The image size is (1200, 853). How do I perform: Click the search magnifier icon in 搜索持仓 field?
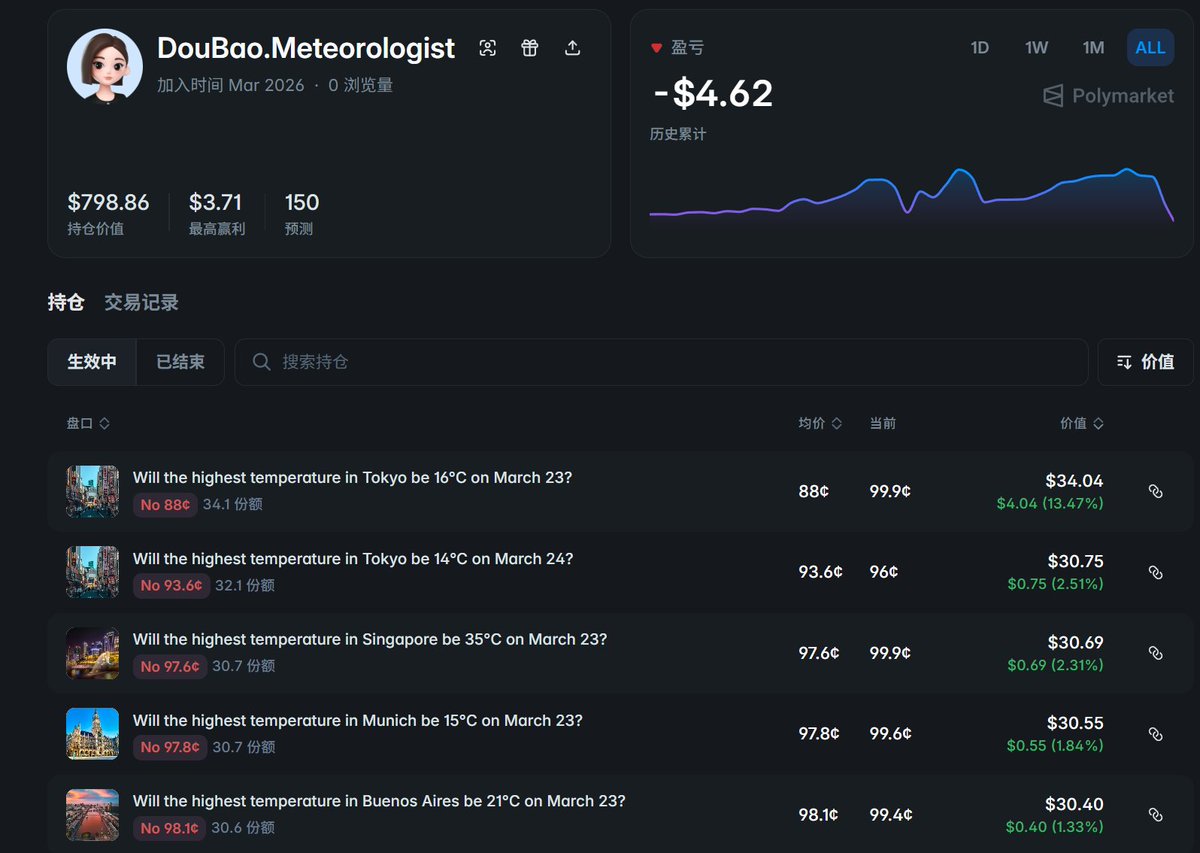[262, 362]
